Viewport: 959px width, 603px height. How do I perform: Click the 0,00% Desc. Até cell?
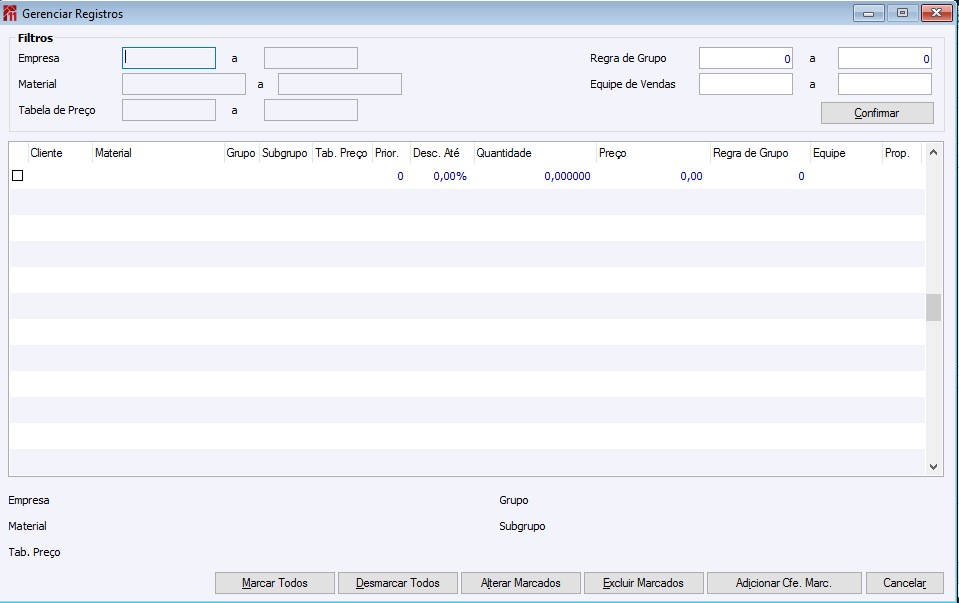pos(442,176)
